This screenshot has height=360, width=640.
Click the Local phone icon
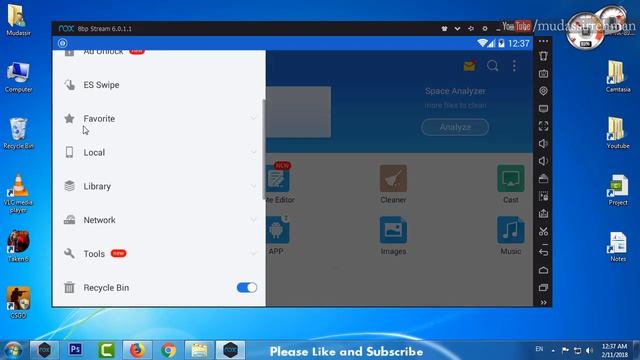click(x=69, y=152)
